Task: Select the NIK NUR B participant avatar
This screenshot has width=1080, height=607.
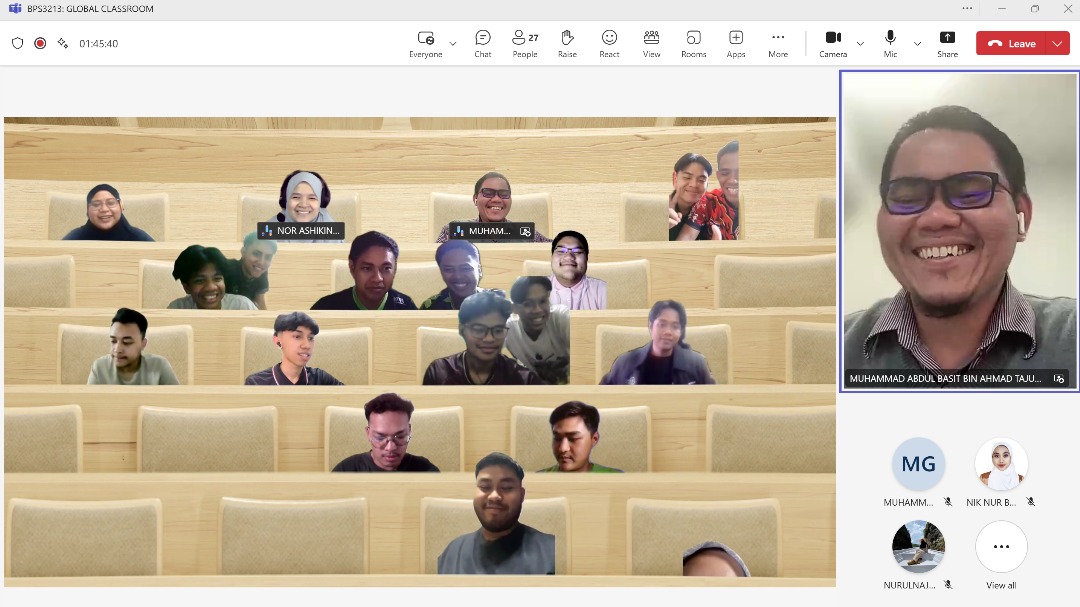Action: 1001,464
